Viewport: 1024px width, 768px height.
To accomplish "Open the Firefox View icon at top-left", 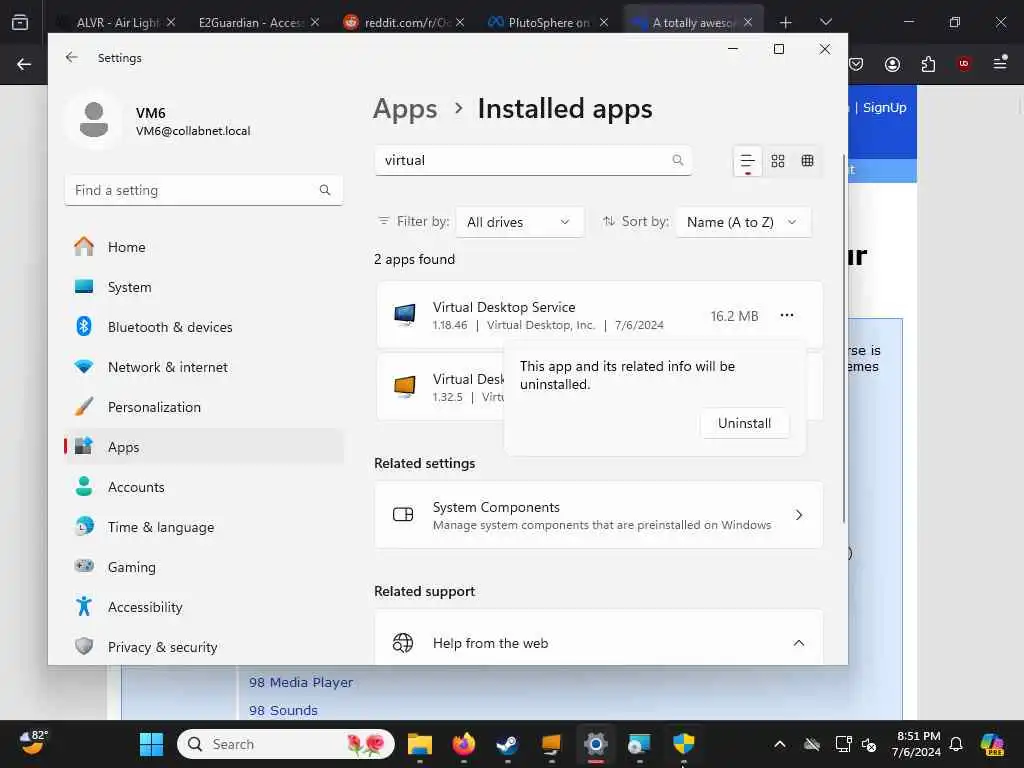I will [20, 22].
